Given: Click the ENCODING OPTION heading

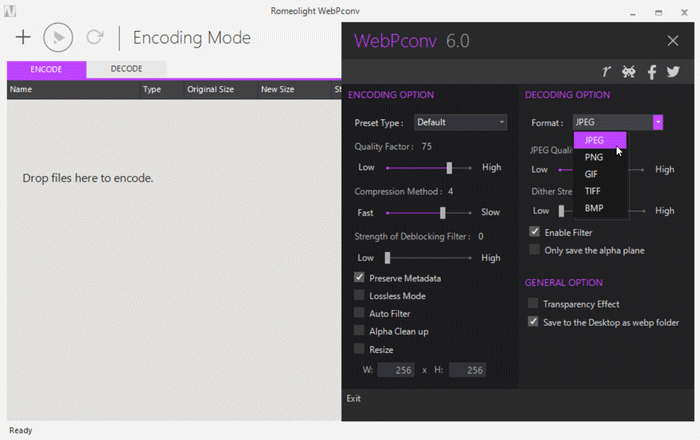Looking at the screenshot, I should click(391, 95).
